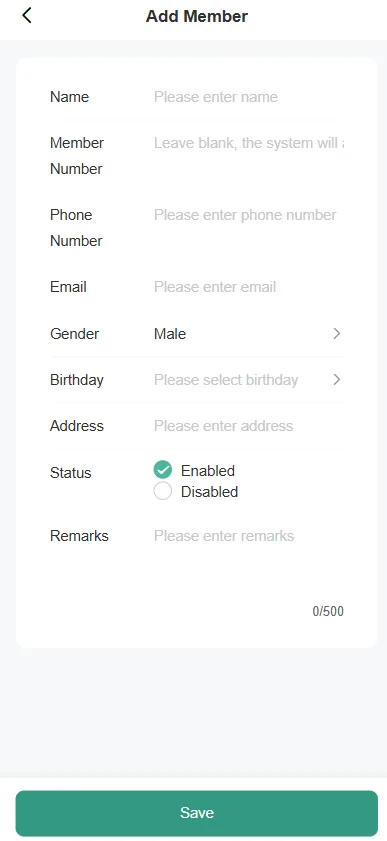Viewport: 387px width, 841px height.
Task: Click the Birthday row label
Action: (77, 380)
